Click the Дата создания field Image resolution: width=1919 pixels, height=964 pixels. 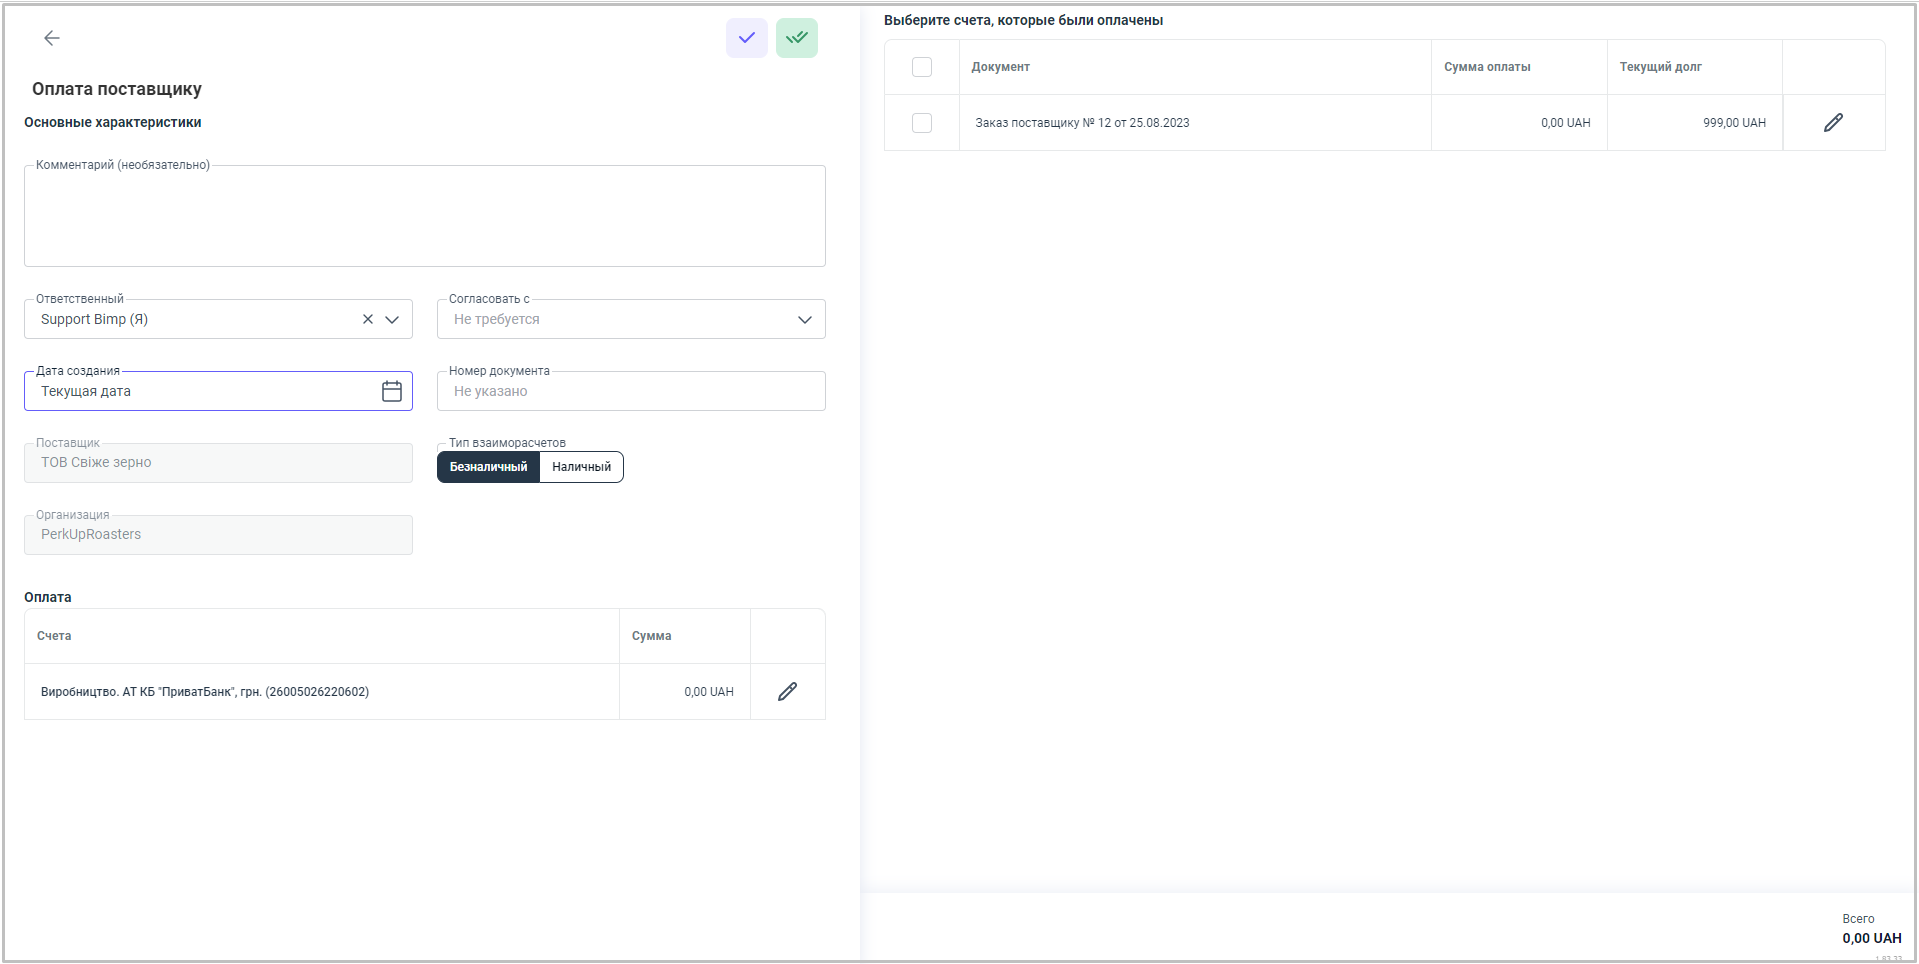coord(200,391)
